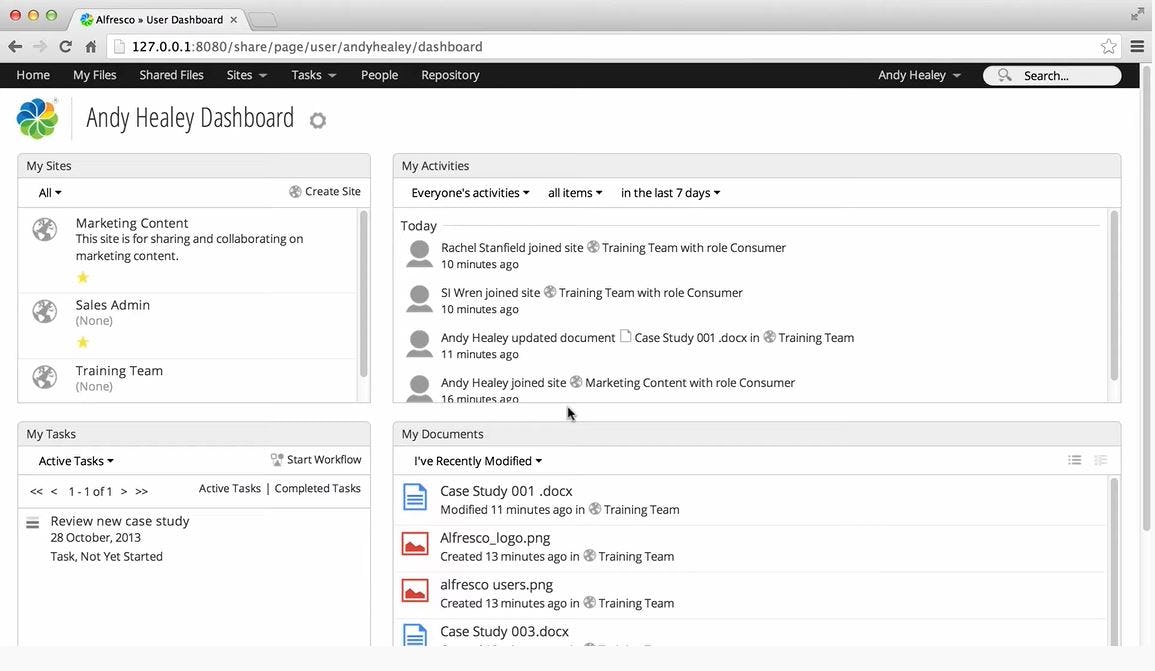Viewport: 1155px width, 671px height.
Task: Open Case Study 001 .docx in My Documents
Action: [x=506, y=491]
